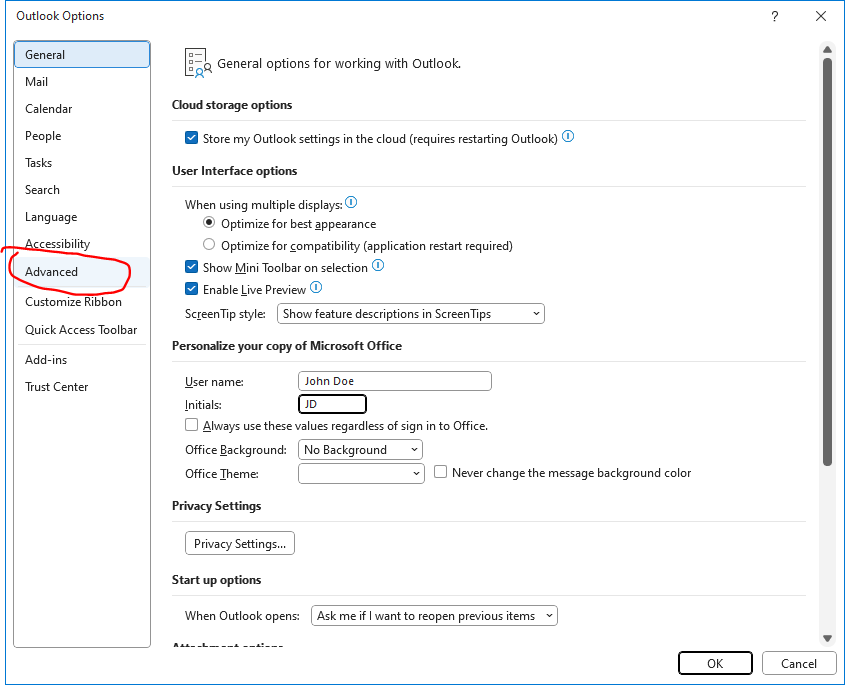Click the scrollbar up arrow

point(827,50)
